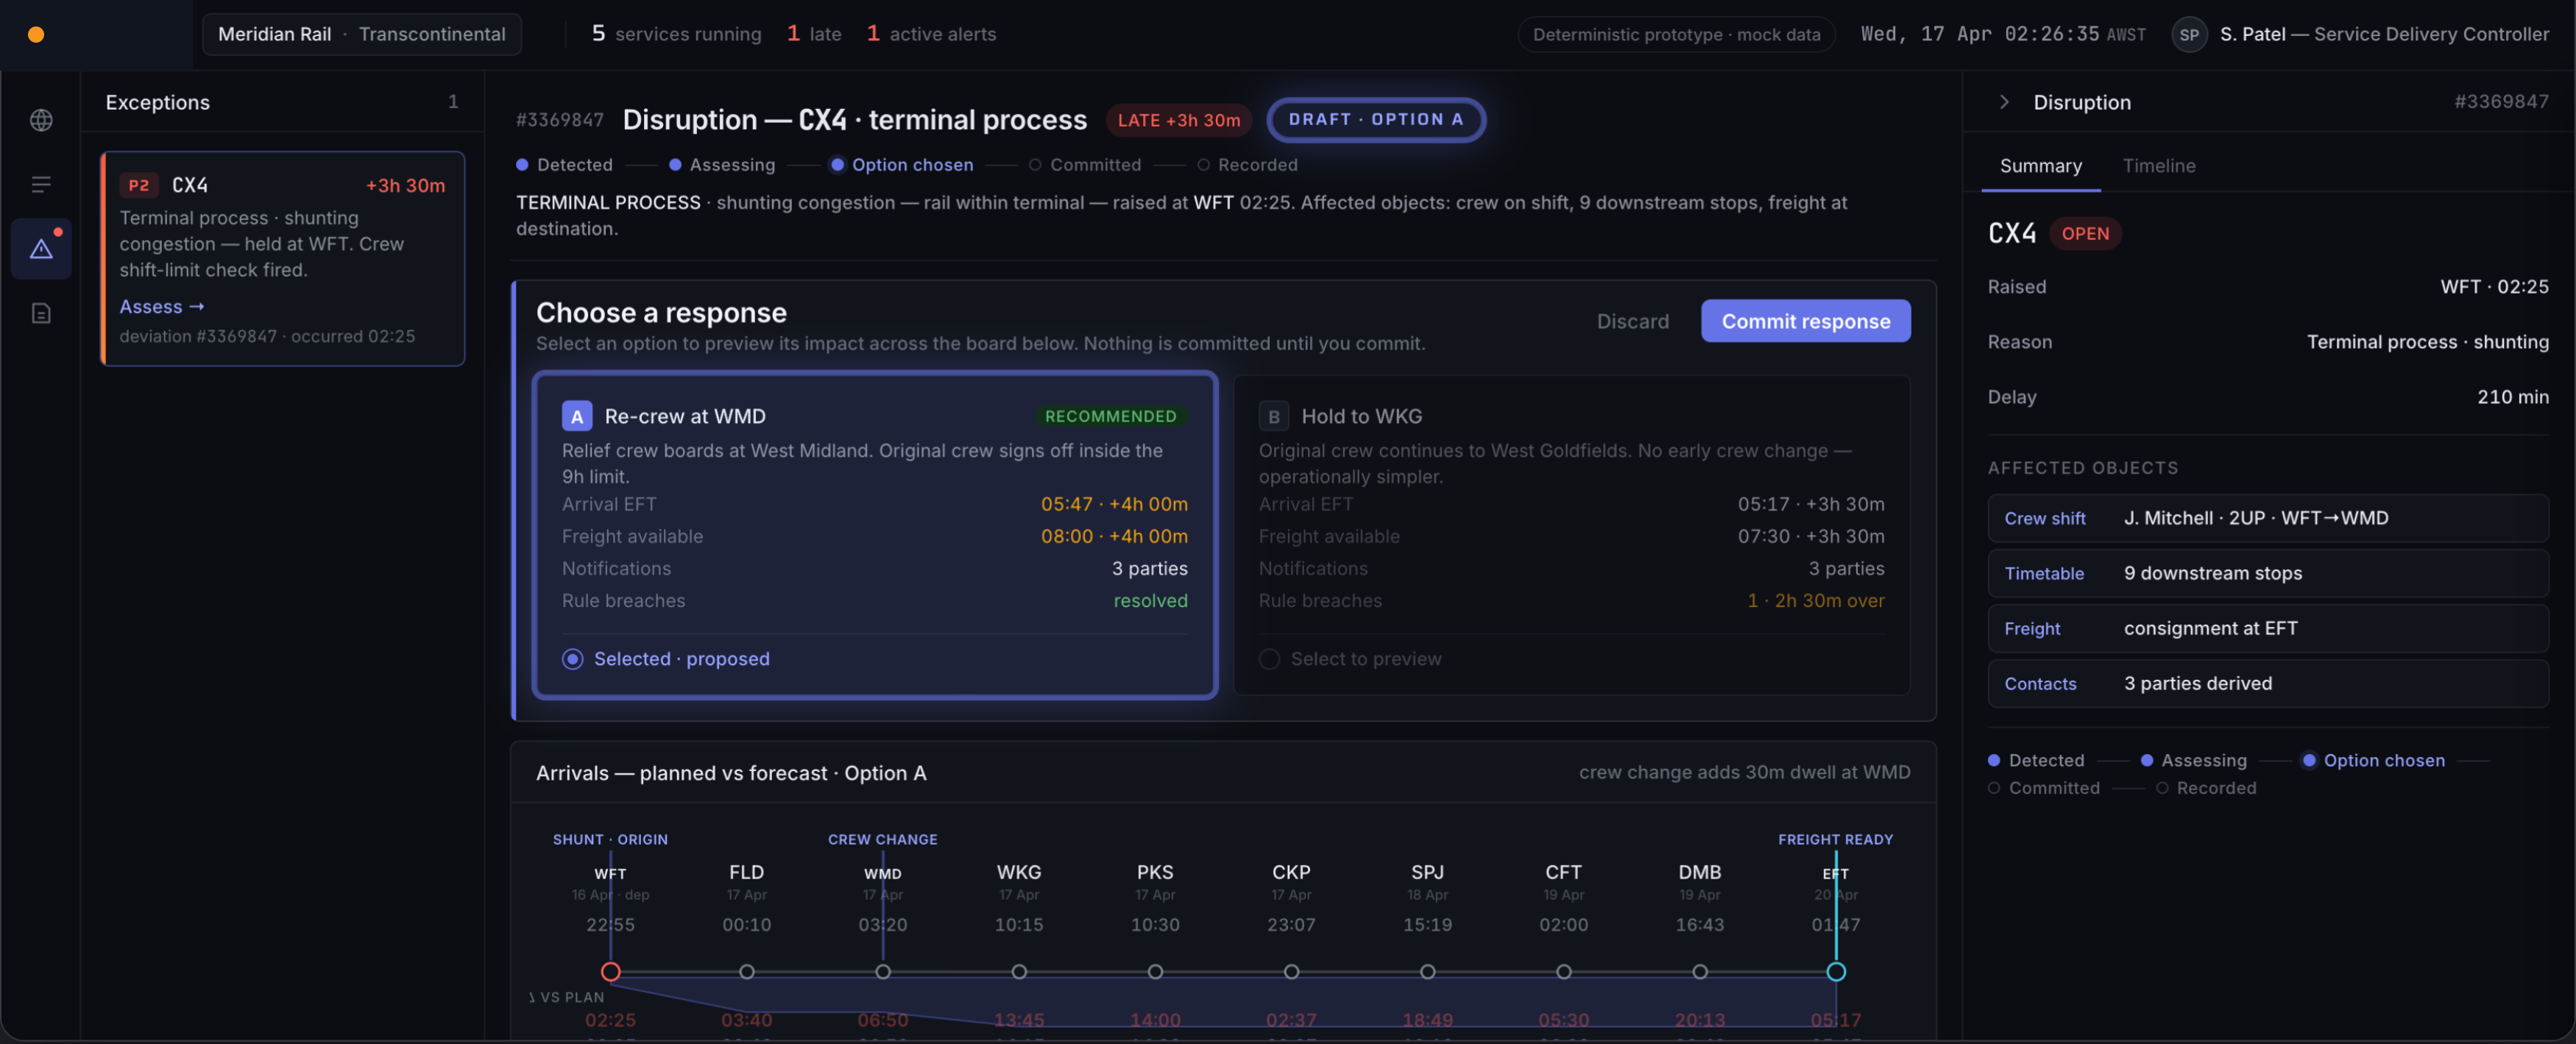Click the RECOMMENDED tag on option A
Image resolution: width=2576 pixels, height=1044 pixels.
coord(1110,416)
